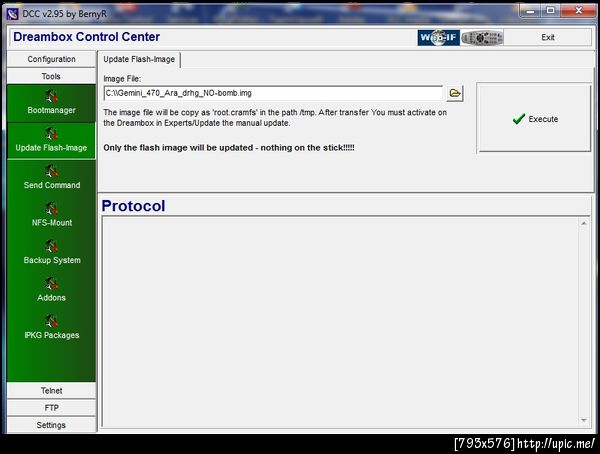Minimize the DCC window
This screenshot has height=454, width=600.
[530, 11]
